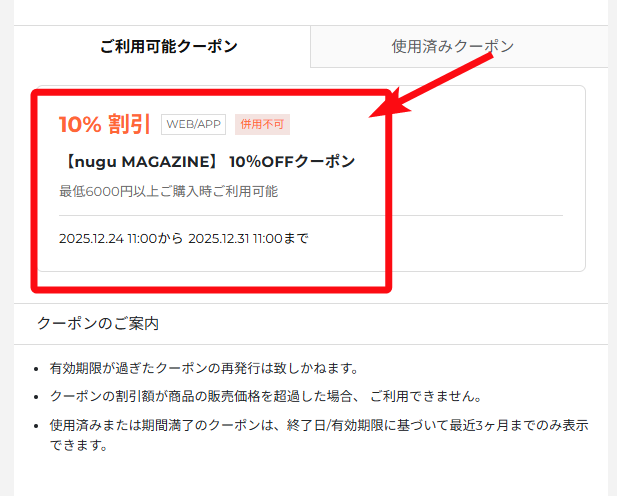
Task: Click the WEB/APP badge on the coupon
Action: pyautogui.click(x=194, y=124)
